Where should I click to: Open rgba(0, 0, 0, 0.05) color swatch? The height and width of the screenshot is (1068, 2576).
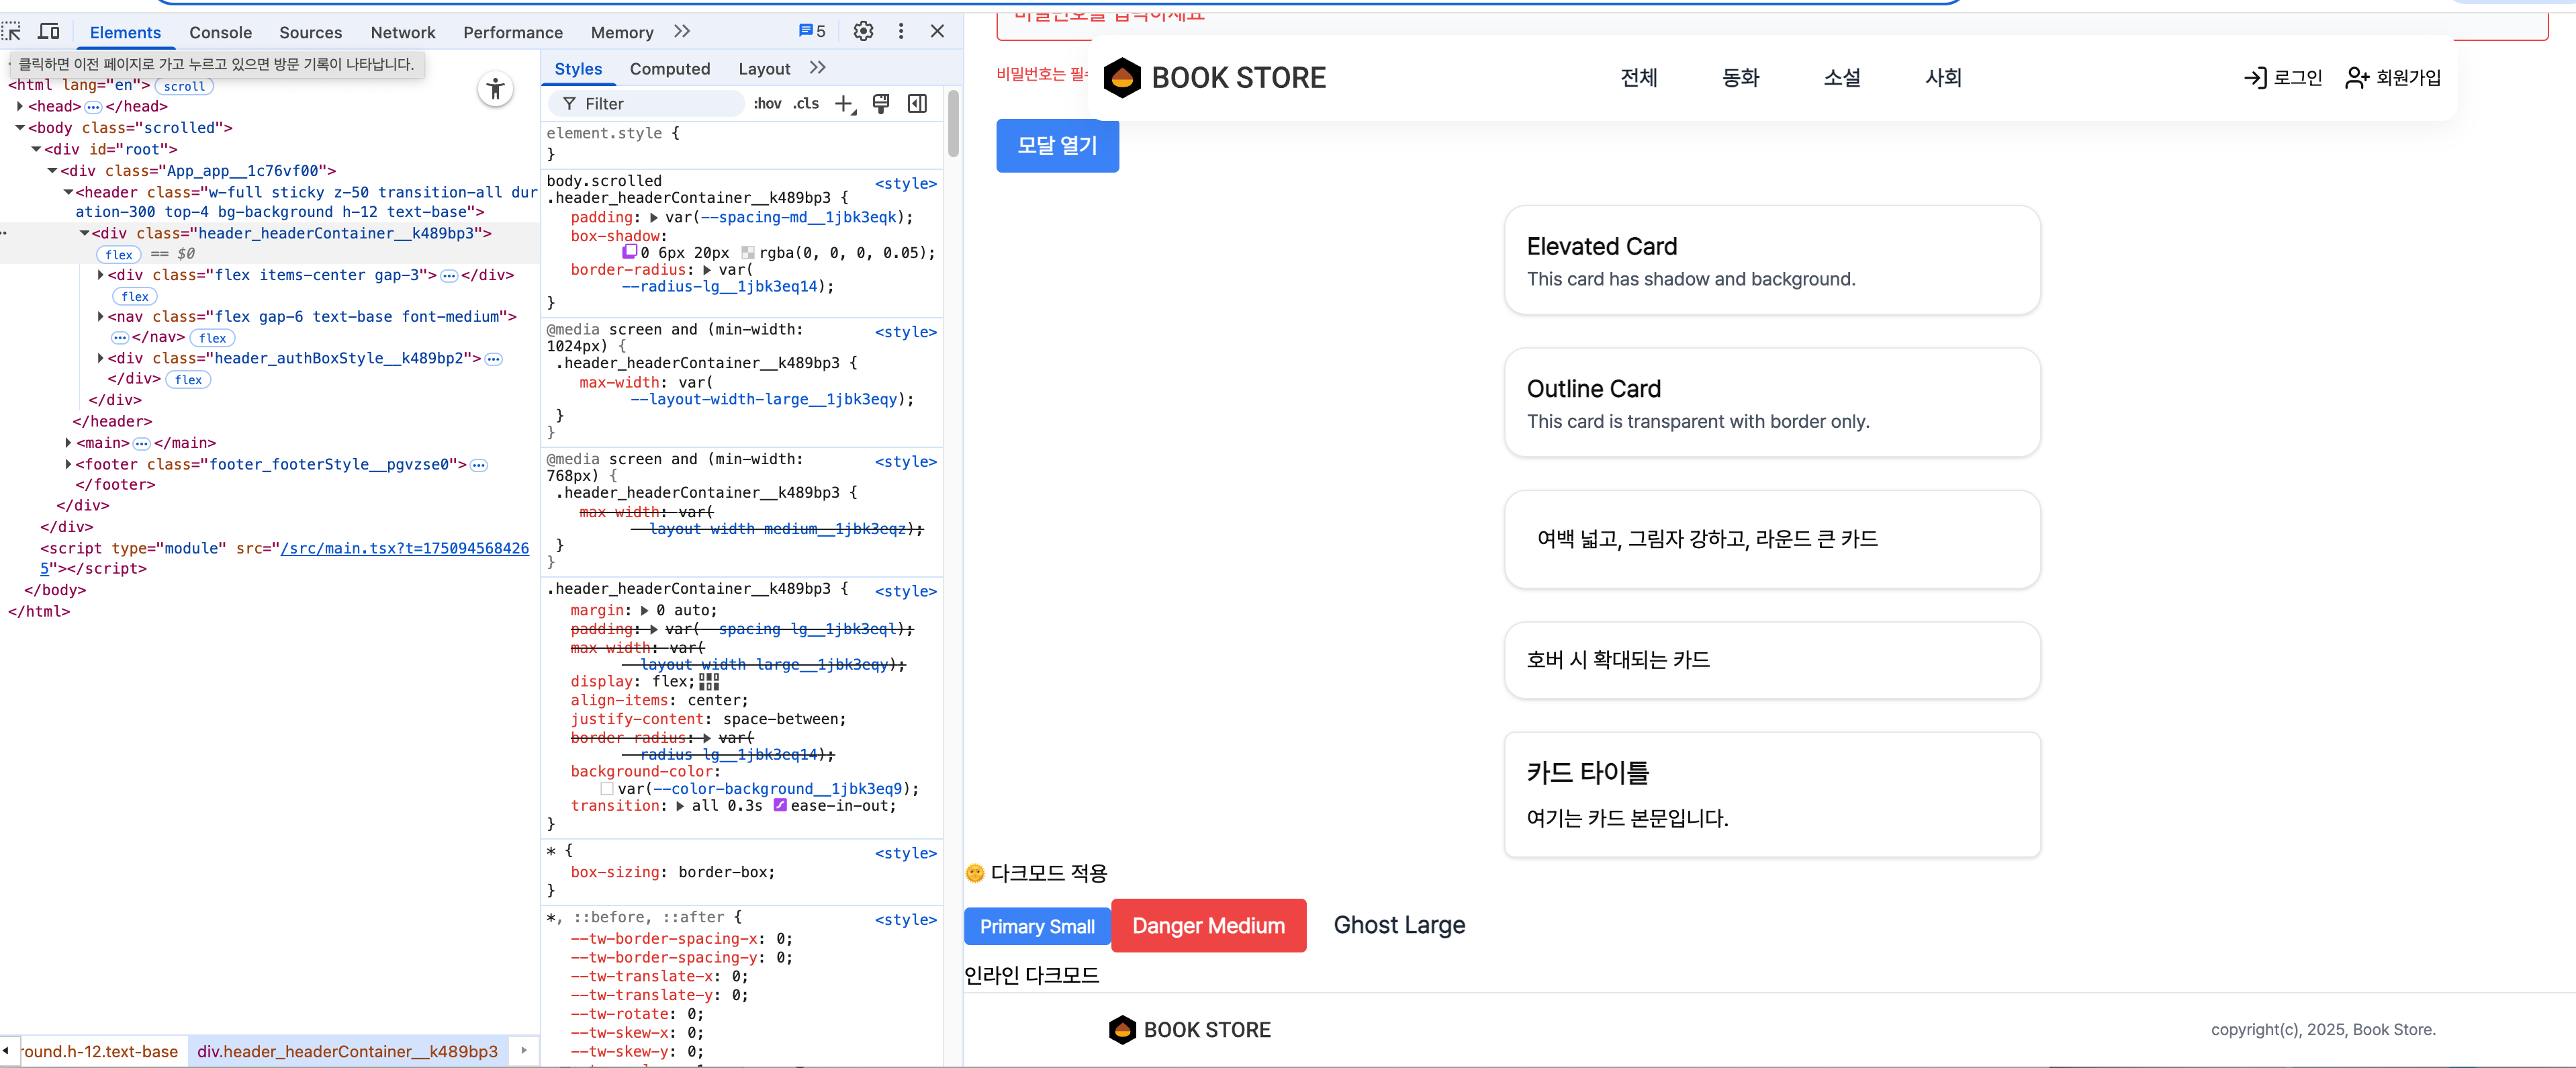[x=747, y=253]
